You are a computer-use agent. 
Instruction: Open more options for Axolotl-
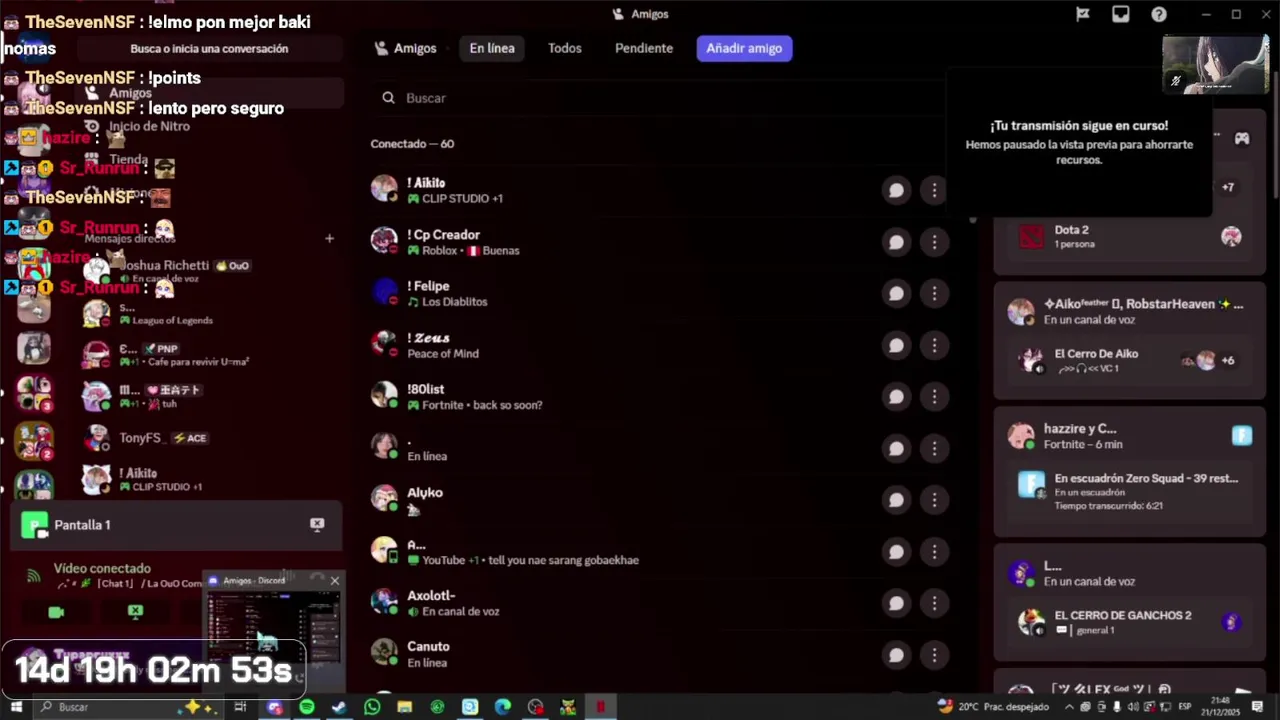tap(934, 603)
